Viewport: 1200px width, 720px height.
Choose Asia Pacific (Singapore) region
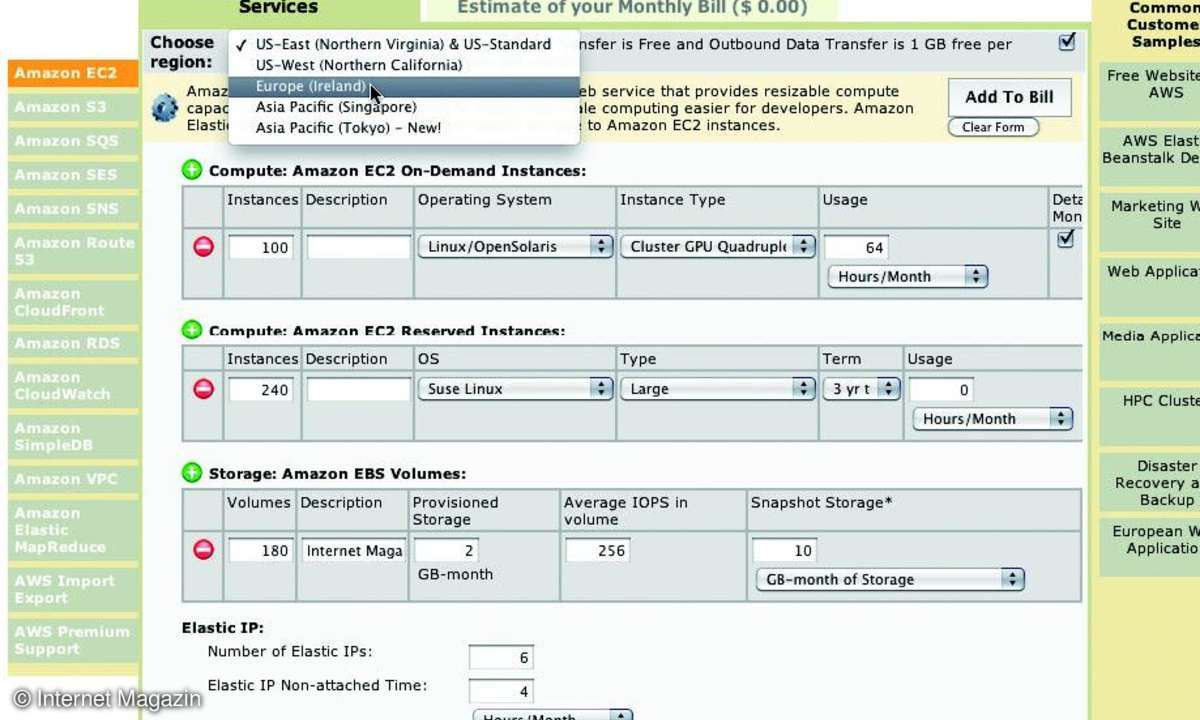point(404,107)
